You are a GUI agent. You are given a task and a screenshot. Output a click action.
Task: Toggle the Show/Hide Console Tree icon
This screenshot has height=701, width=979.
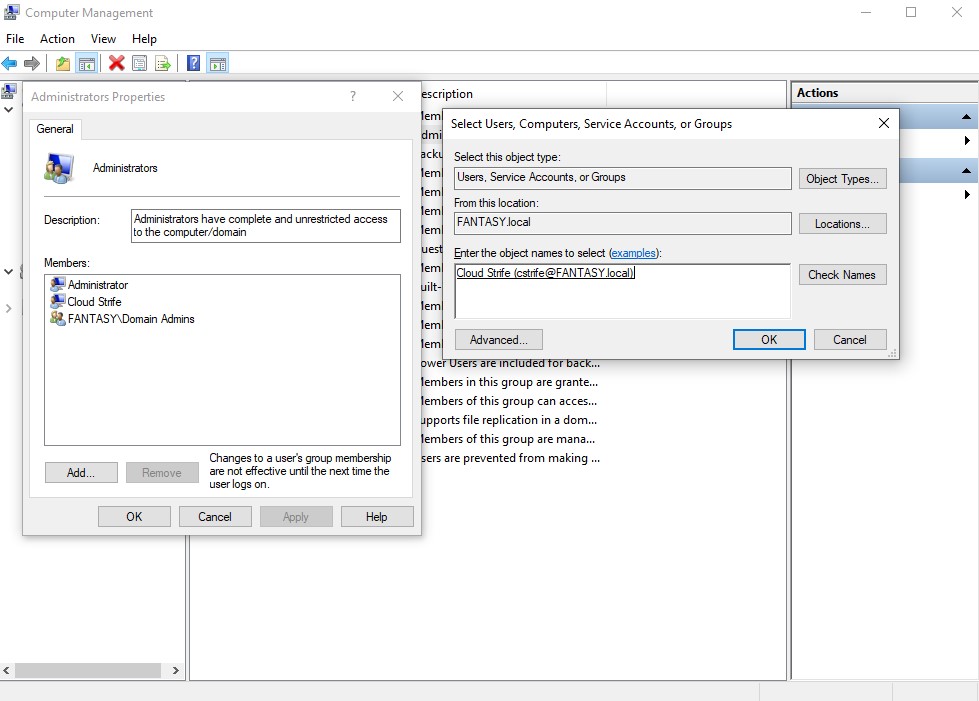click(x=87, y=63)
